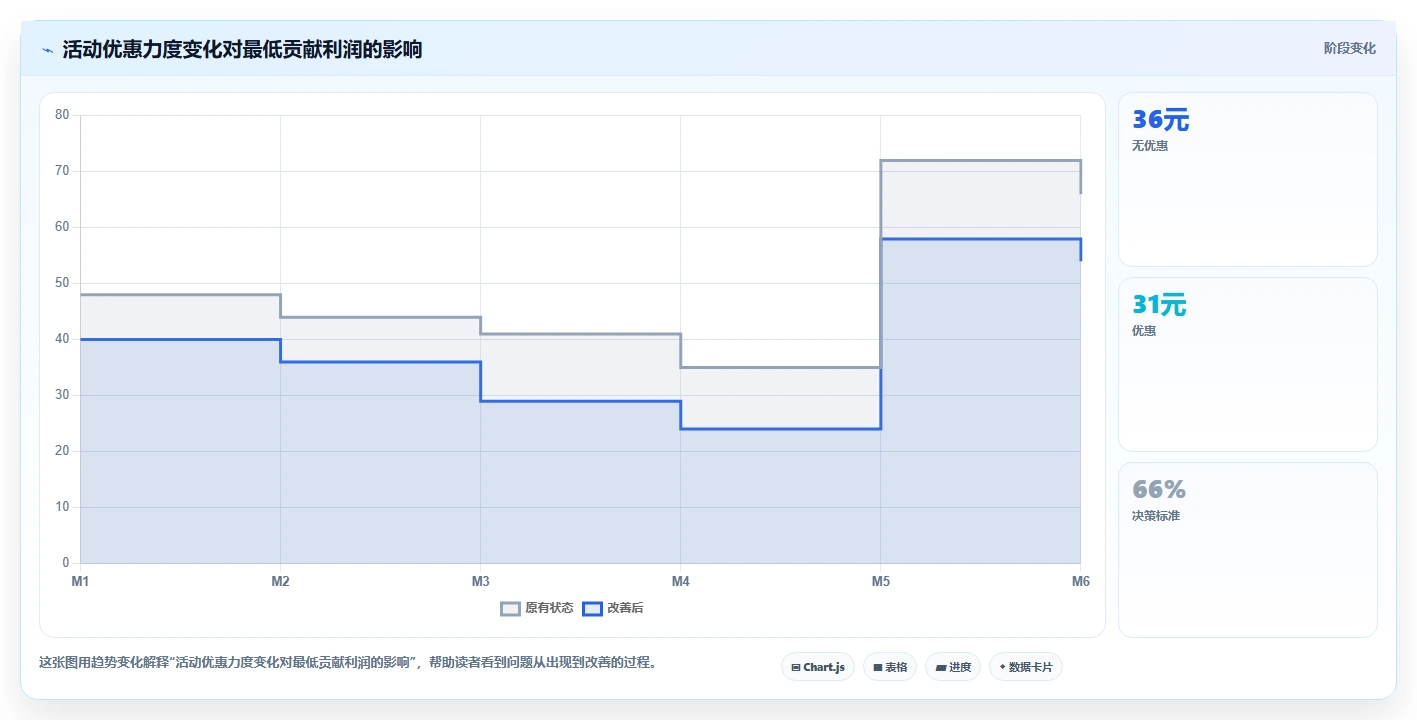Image resolution: width=1417 pixels, height=720 pixels.
Task: Click the 31元 value text
Action: [1159, 305]
